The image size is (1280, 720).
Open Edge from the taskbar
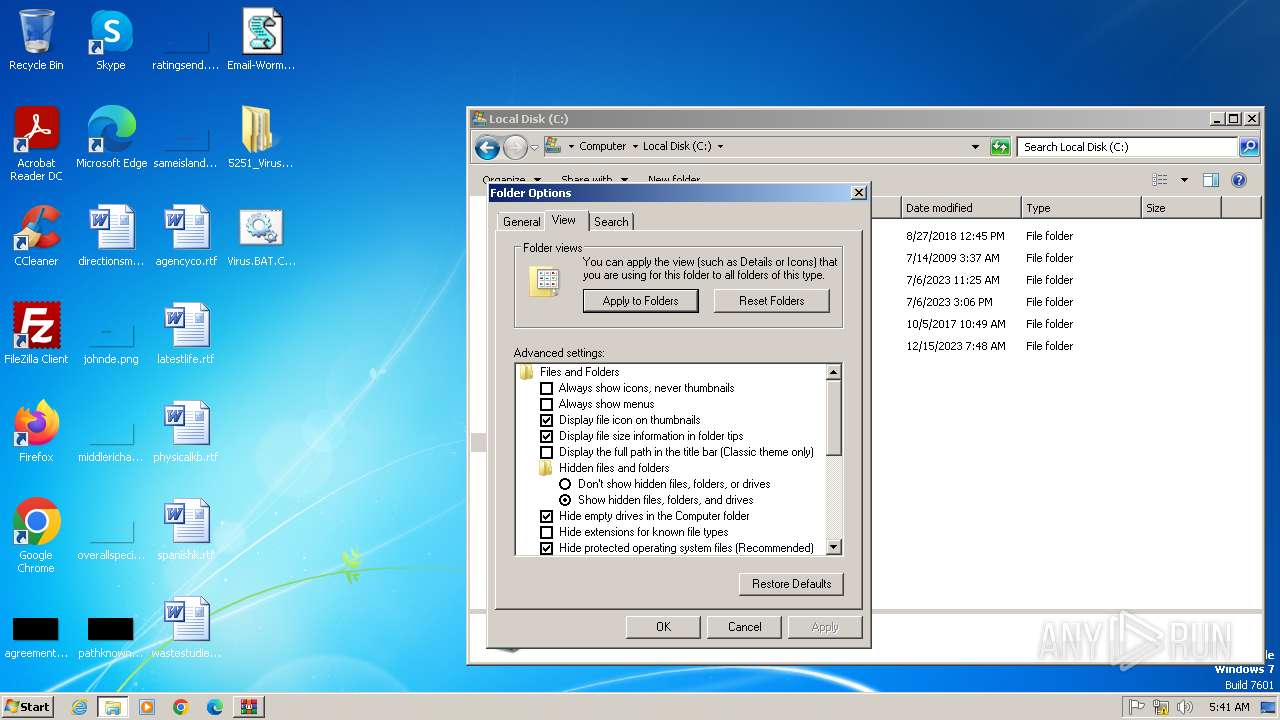215,707
